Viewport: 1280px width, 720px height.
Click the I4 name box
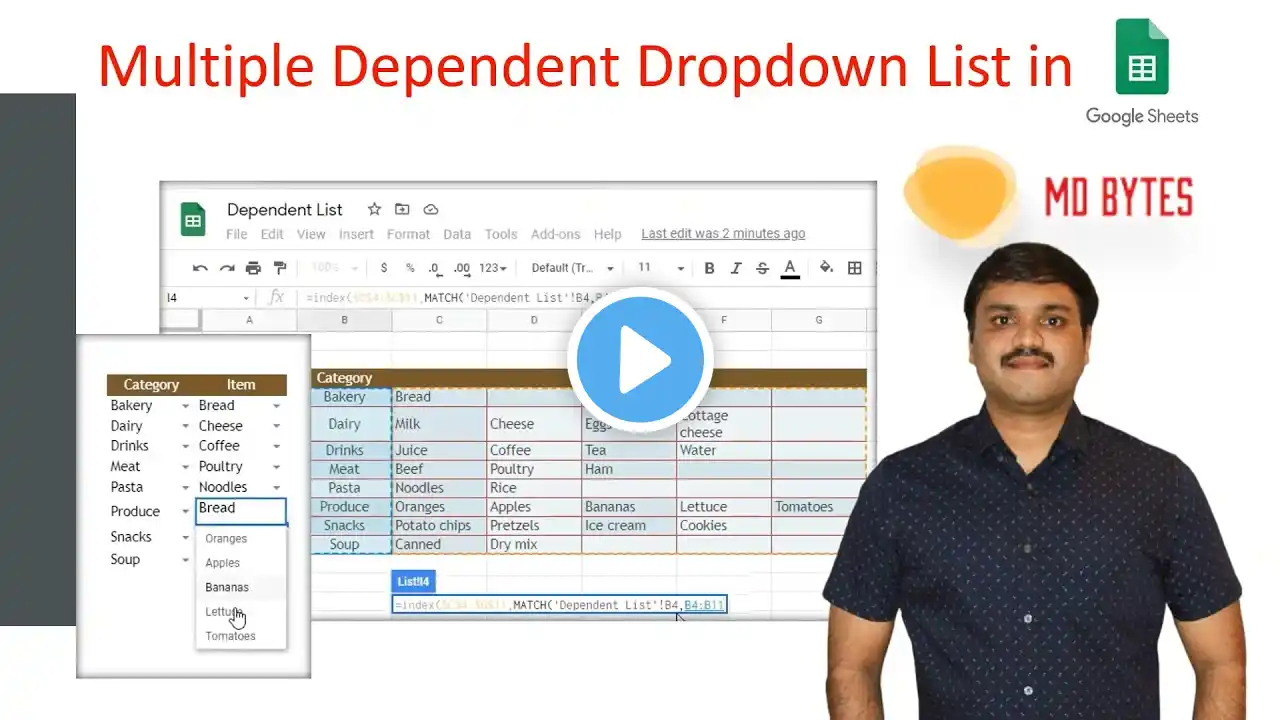tap(206, 298)
